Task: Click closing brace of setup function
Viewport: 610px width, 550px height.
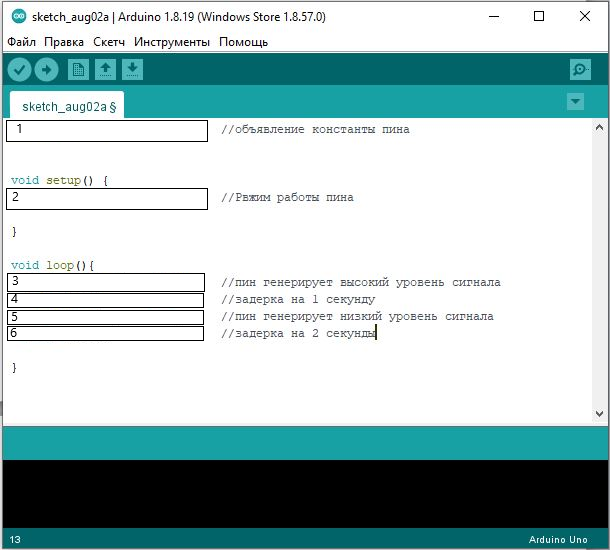Action: pyautogui.click(x=14, y=232)
